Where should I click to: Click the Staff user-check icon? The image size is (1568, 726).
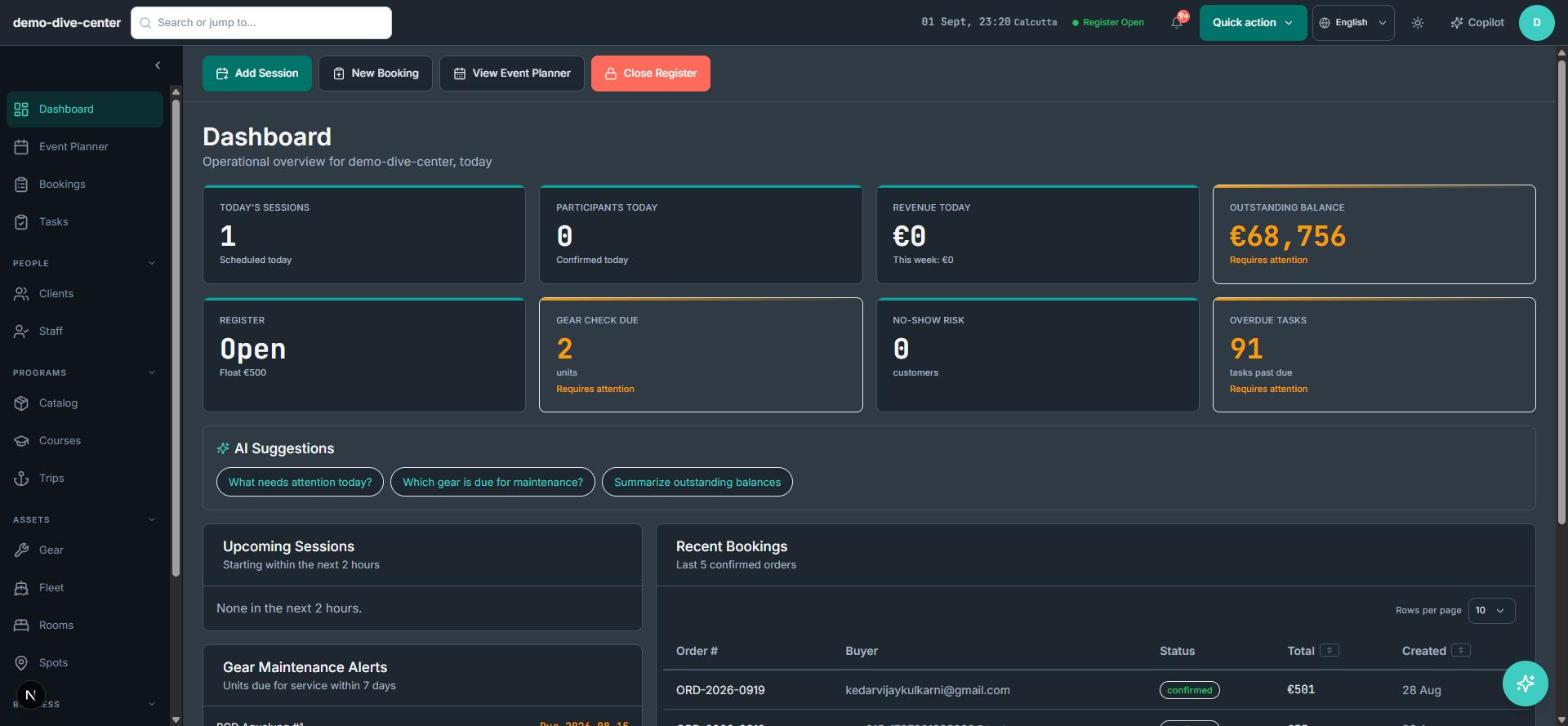tap(21, 331)
